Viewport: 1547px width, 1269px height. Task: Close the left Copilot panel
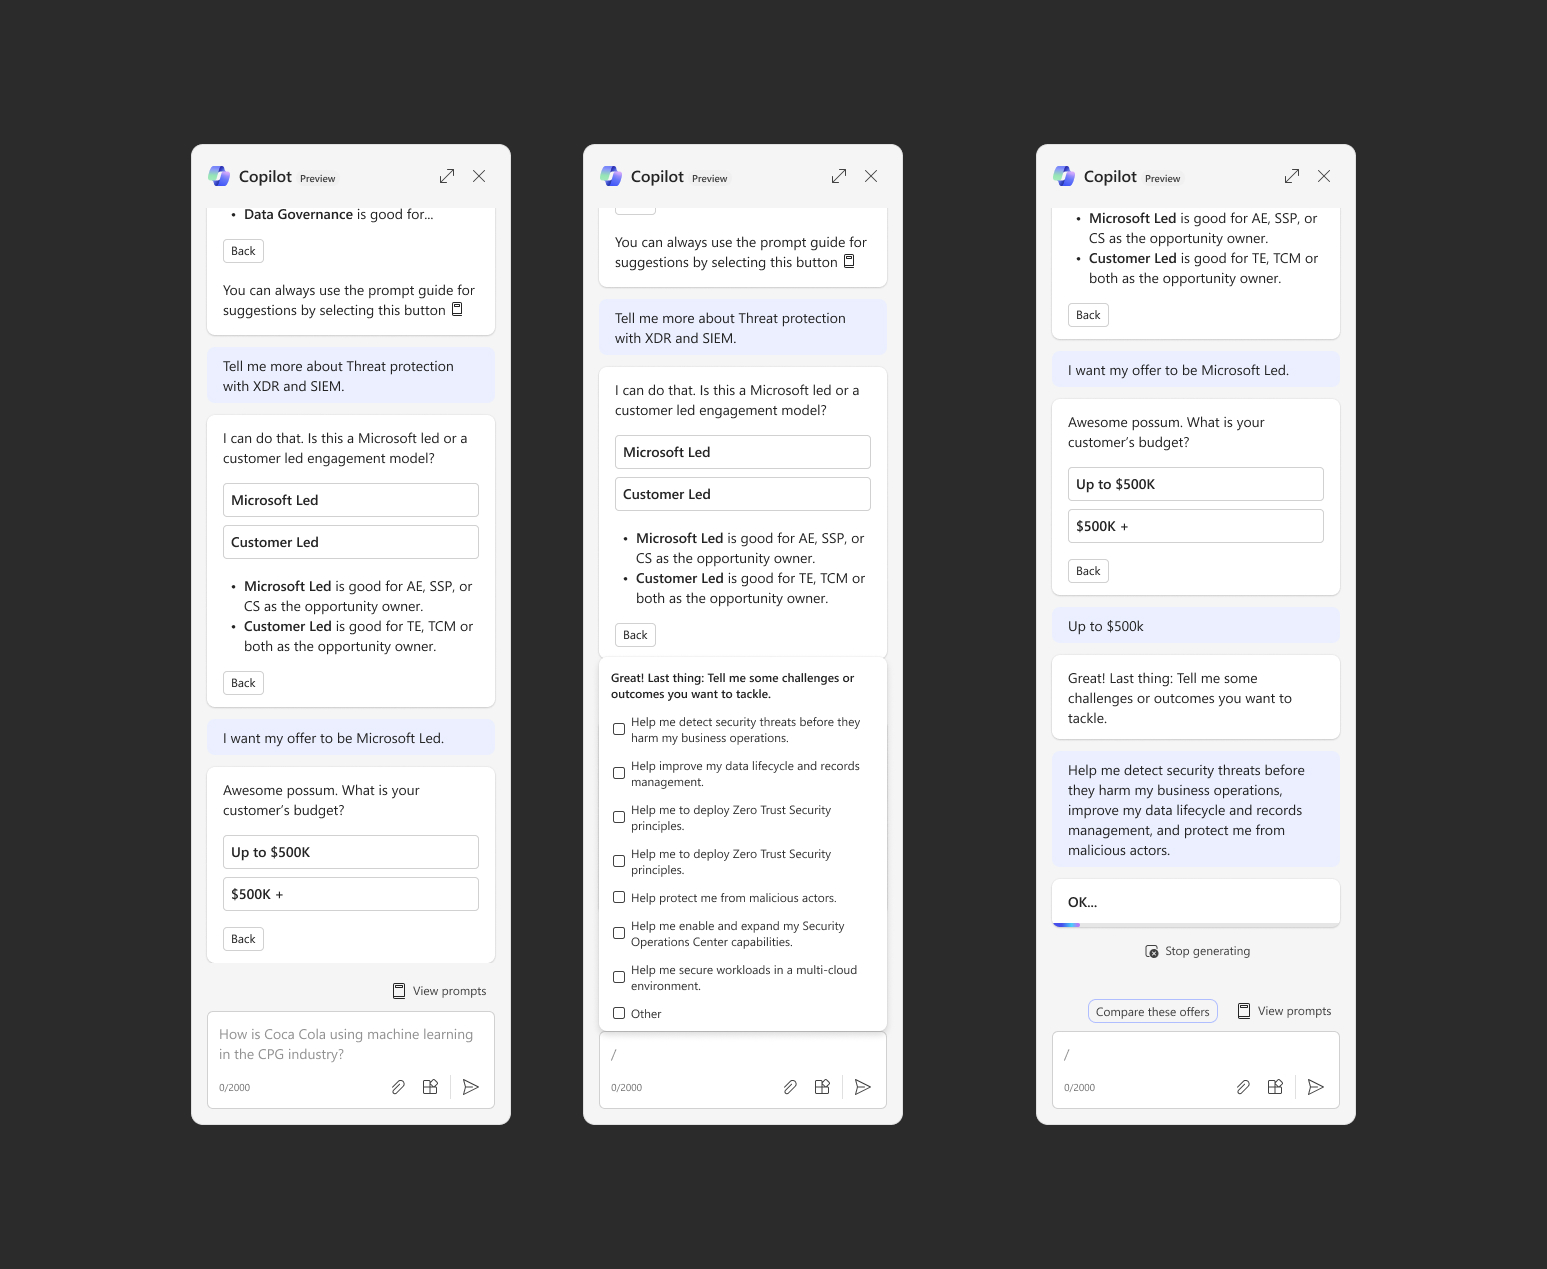point(479,176)
